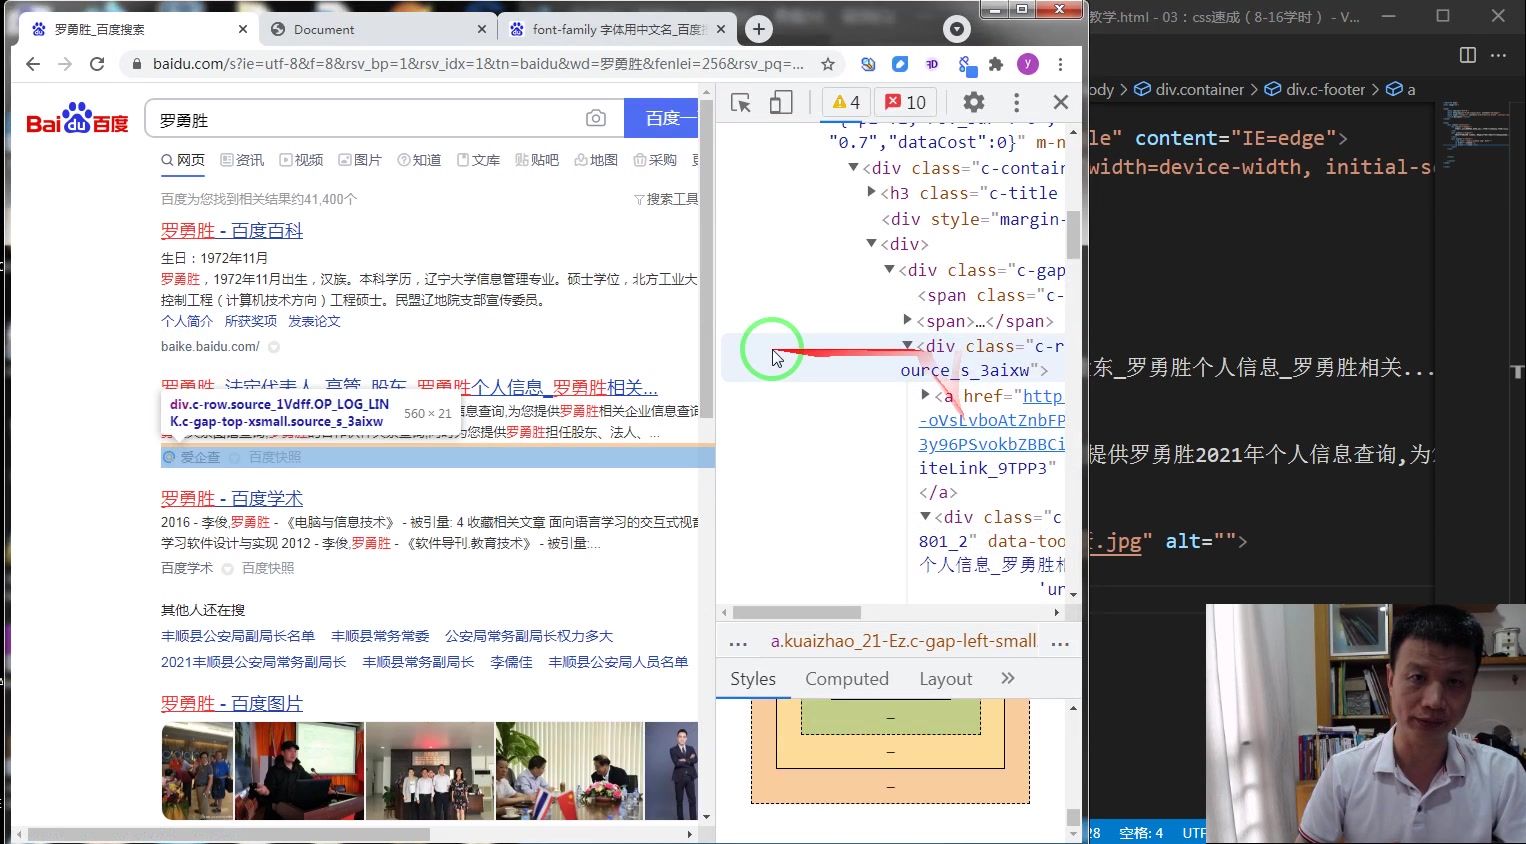This screenshot has height=844, width=1526.
Task: Select the 图片 search category
Action: coord(360,160)
